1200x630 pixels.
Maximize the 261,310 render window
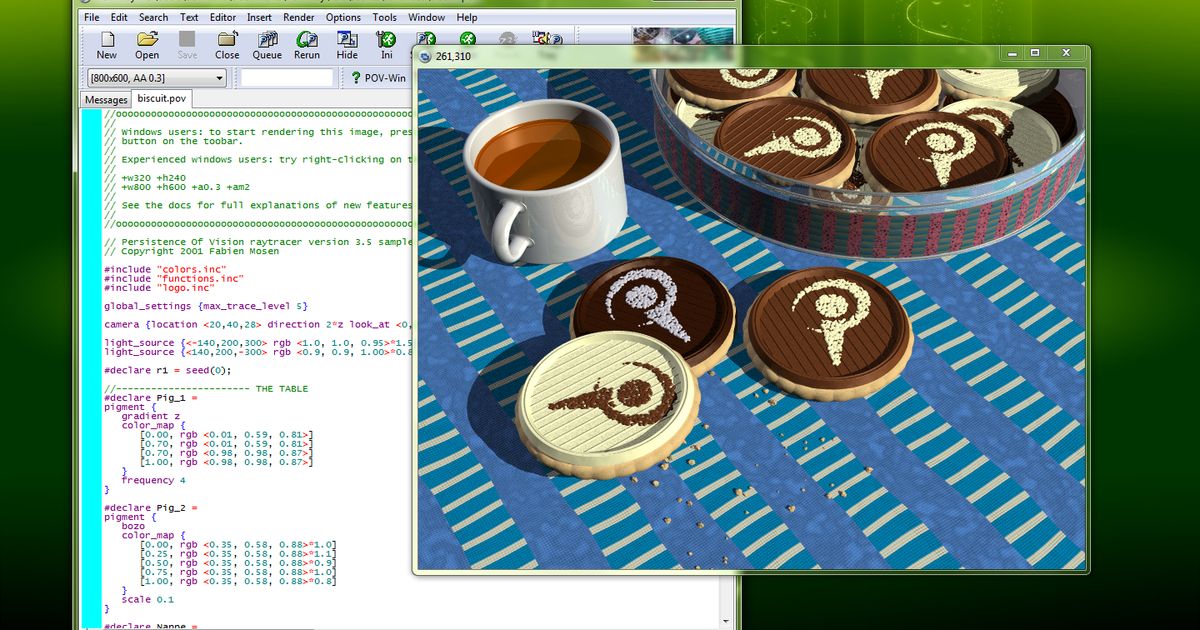(1035, 52)
